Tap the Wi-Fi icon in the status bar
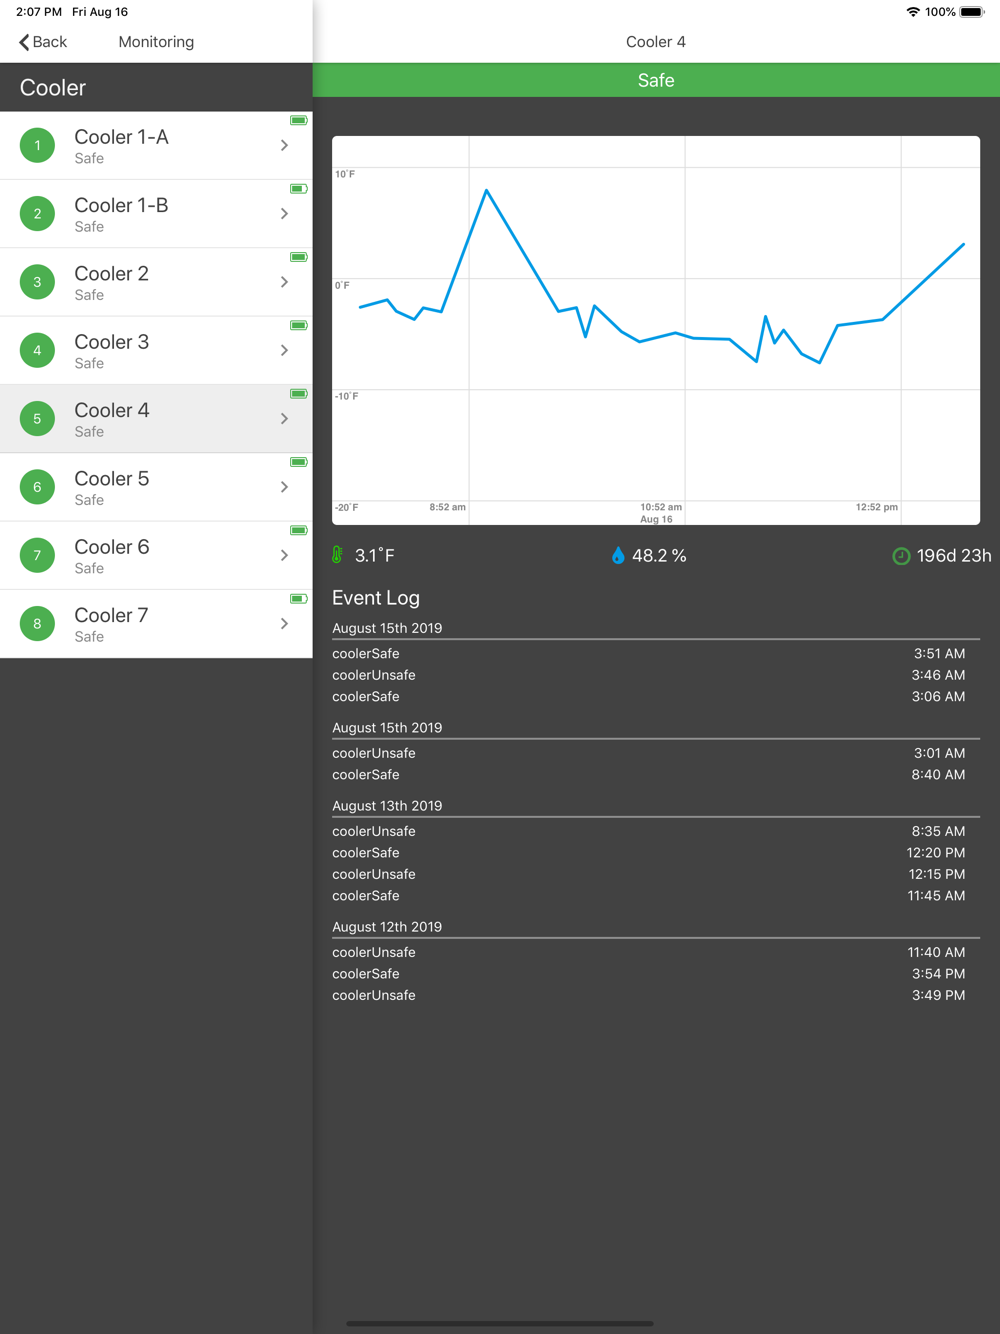This screenshot has width=1000, height=1334. pos(912,12)
